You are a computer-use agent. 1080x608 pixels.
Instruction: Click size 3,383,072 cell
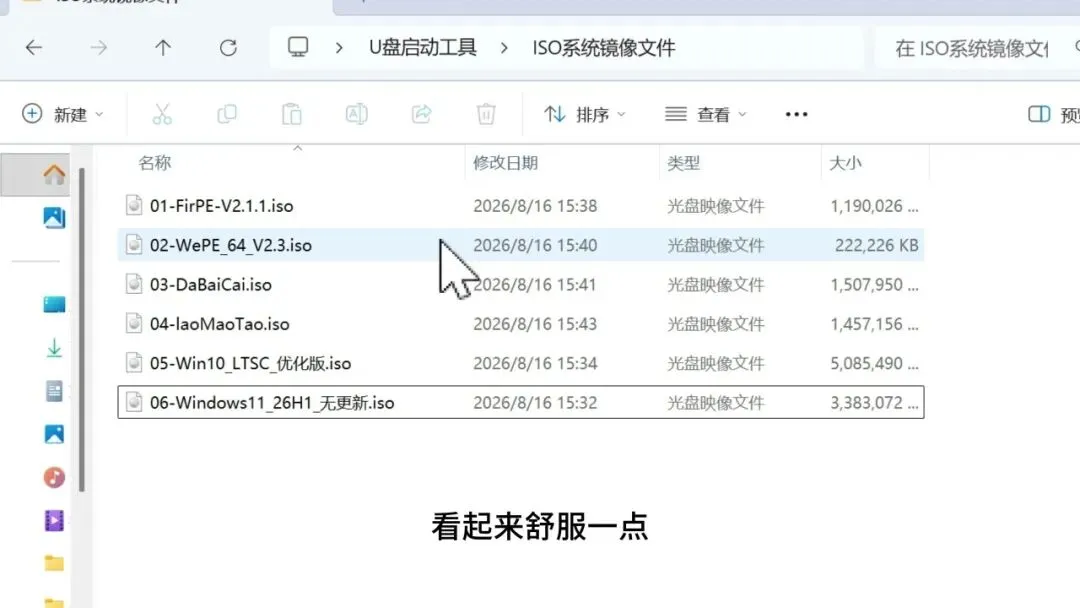[874, 402]
